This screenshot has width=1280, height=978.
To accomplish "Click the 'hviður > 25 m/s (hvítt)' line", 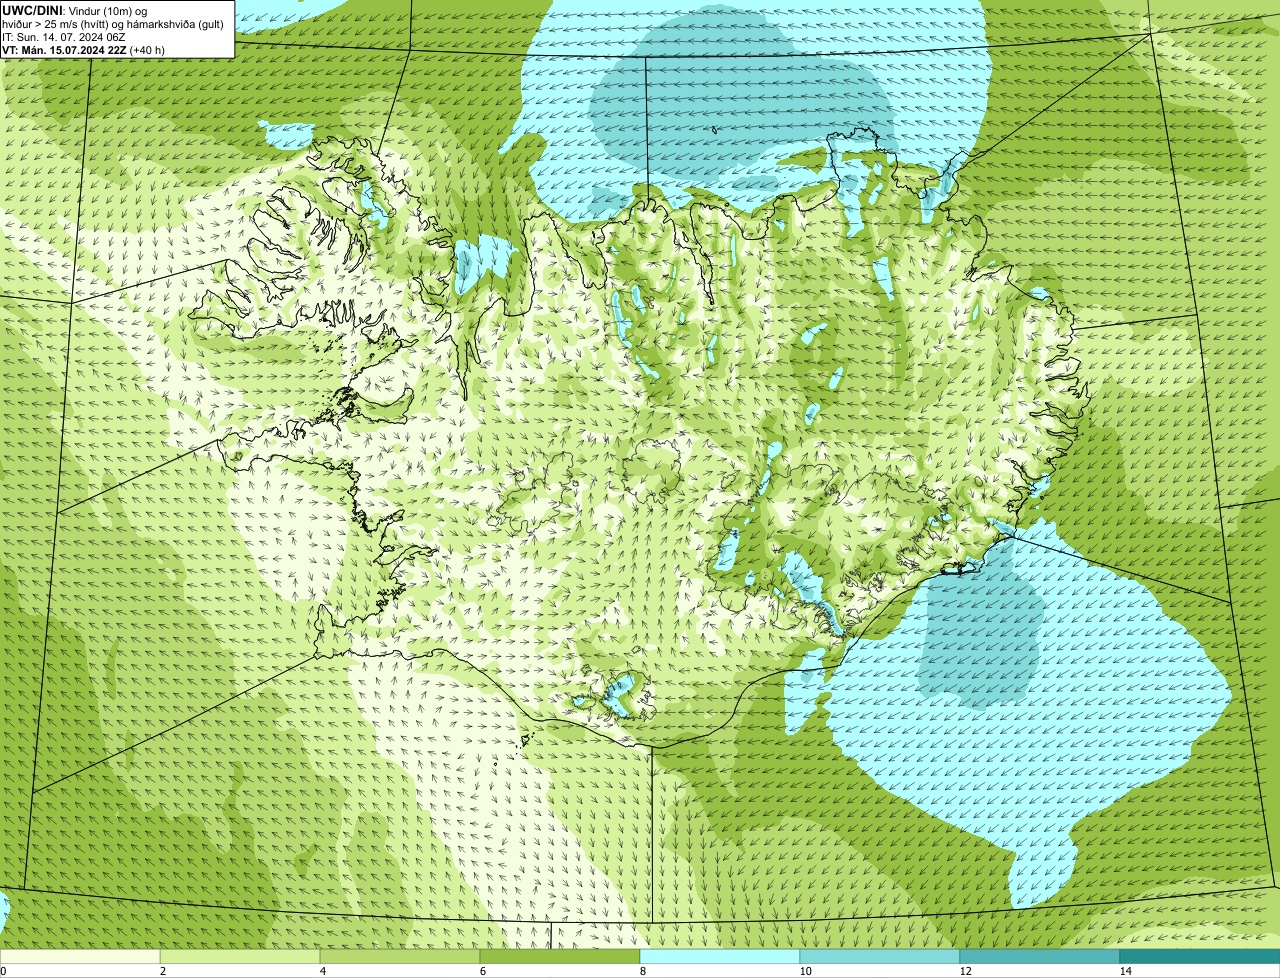I will pyautogui.click(x=115, y=23).
